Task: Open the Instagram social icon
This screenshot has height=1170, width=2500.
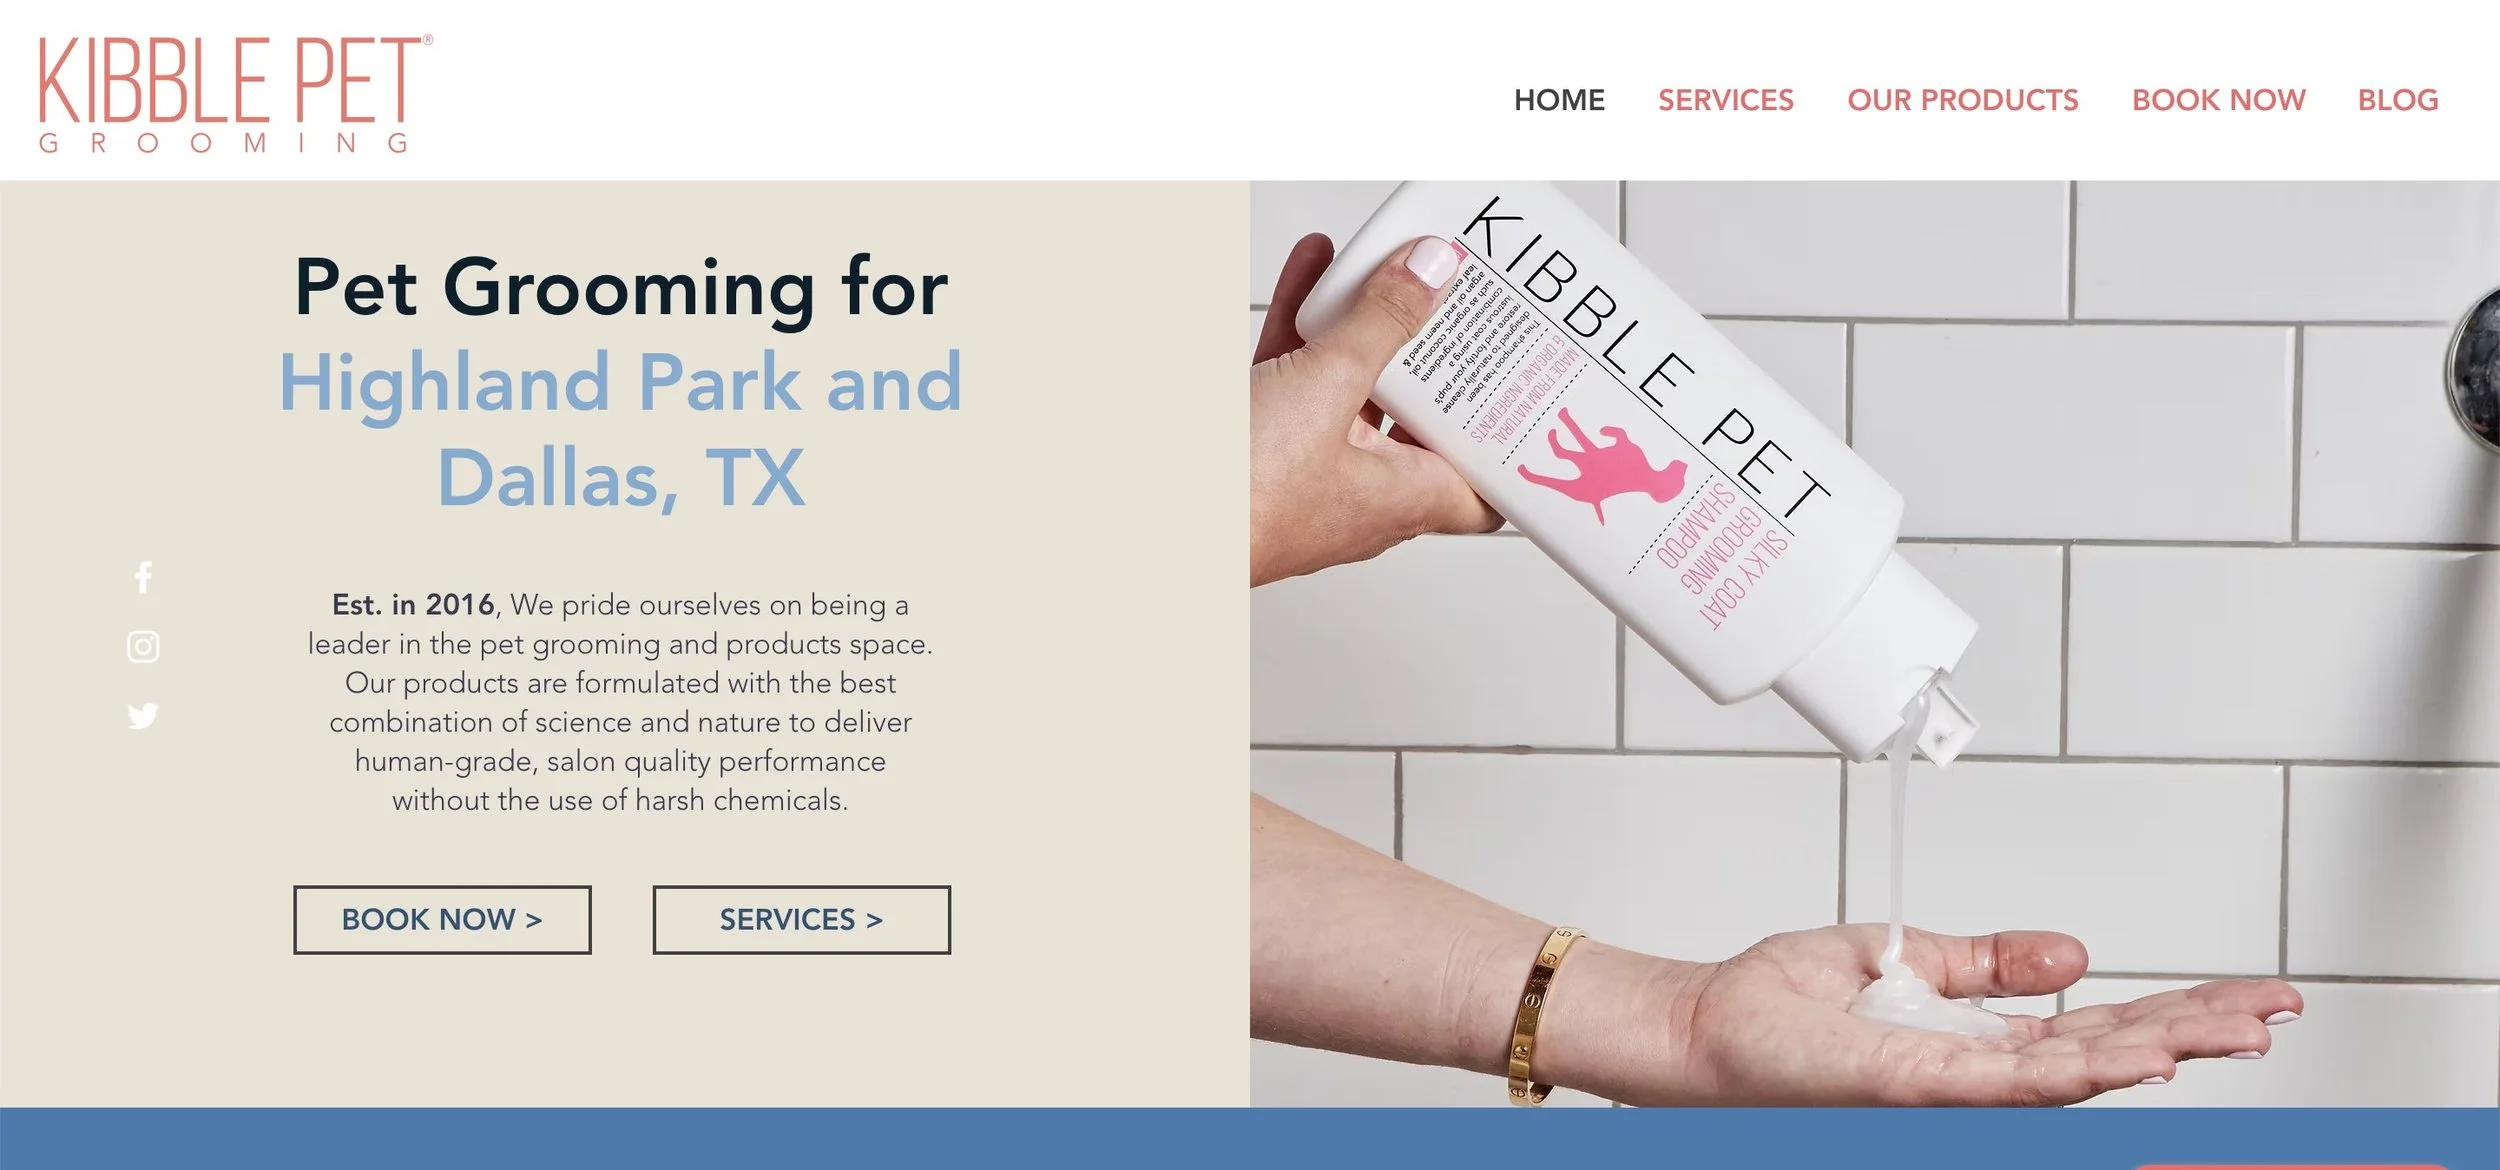Action: pyautogui.click(x=143, y=647)
